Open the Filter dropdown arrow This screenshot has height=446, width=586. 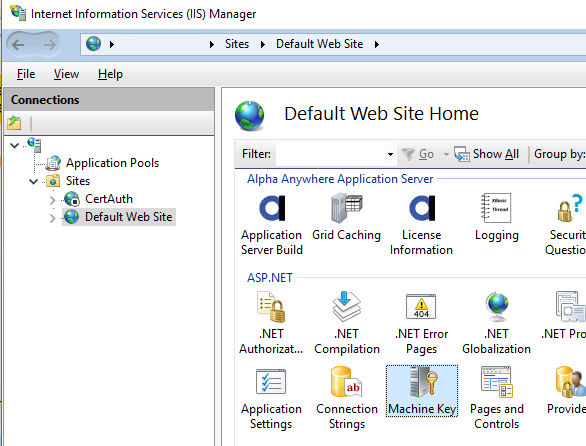[x=391, y=154]
